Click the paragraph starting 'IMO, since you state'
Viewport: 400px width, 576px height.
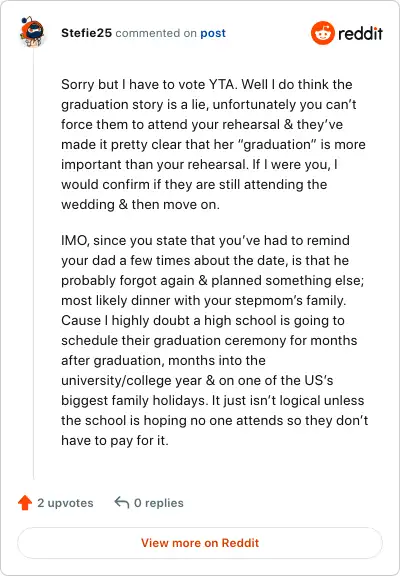point(215,341)
